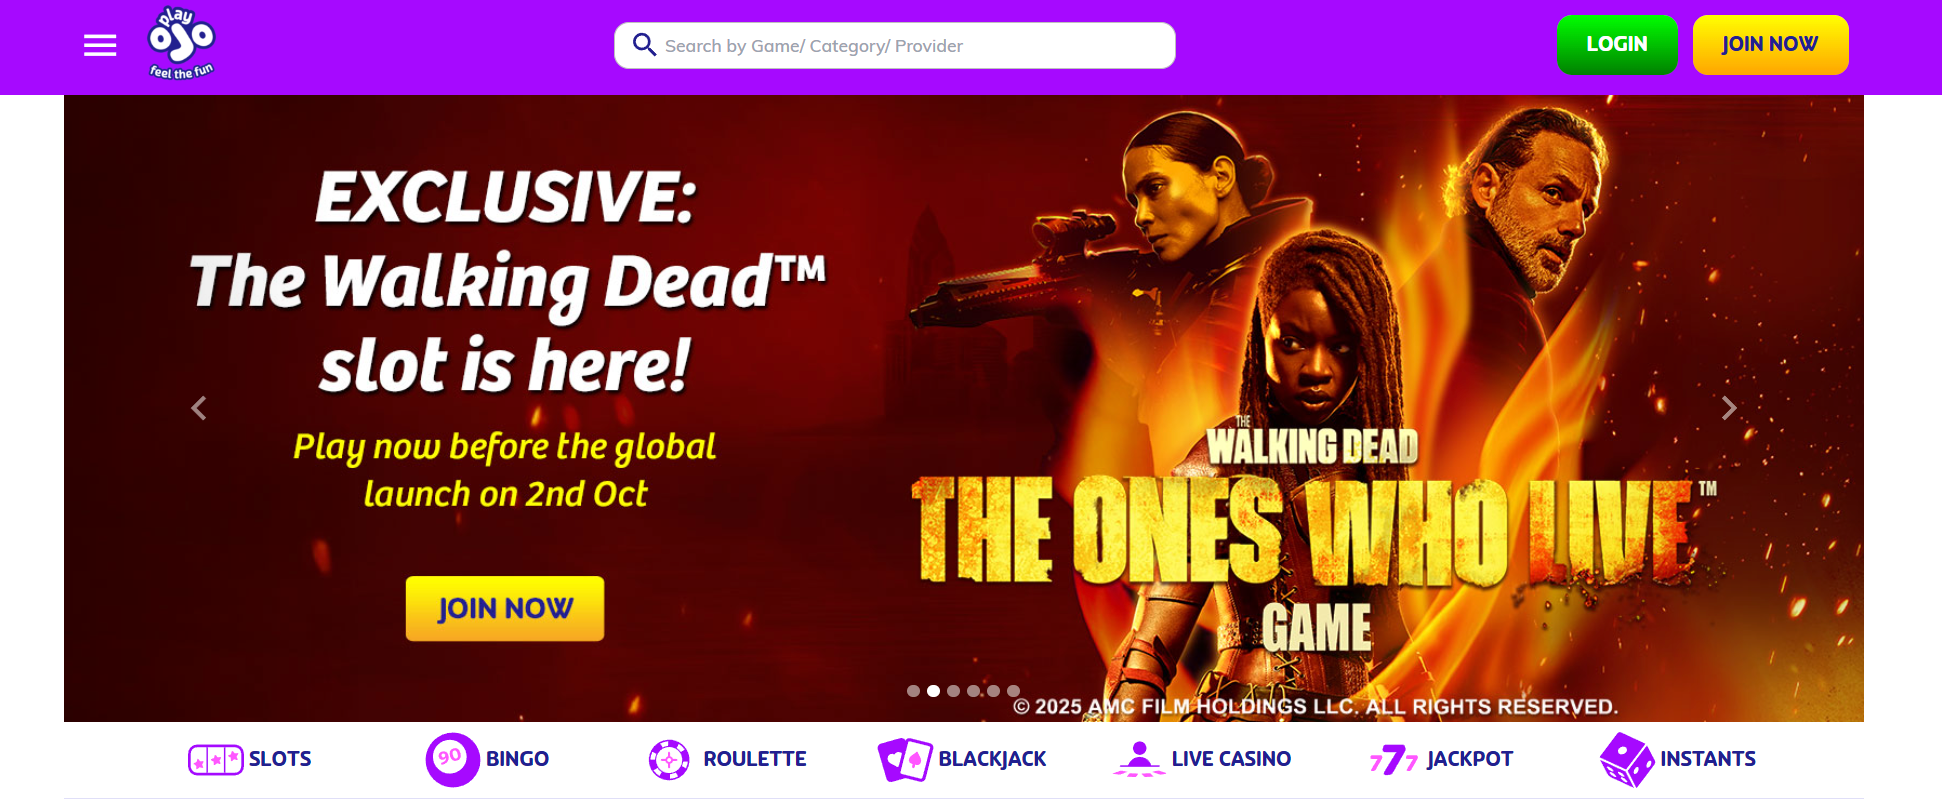Click the Jackpot 777 icon

pos(1394,760)
